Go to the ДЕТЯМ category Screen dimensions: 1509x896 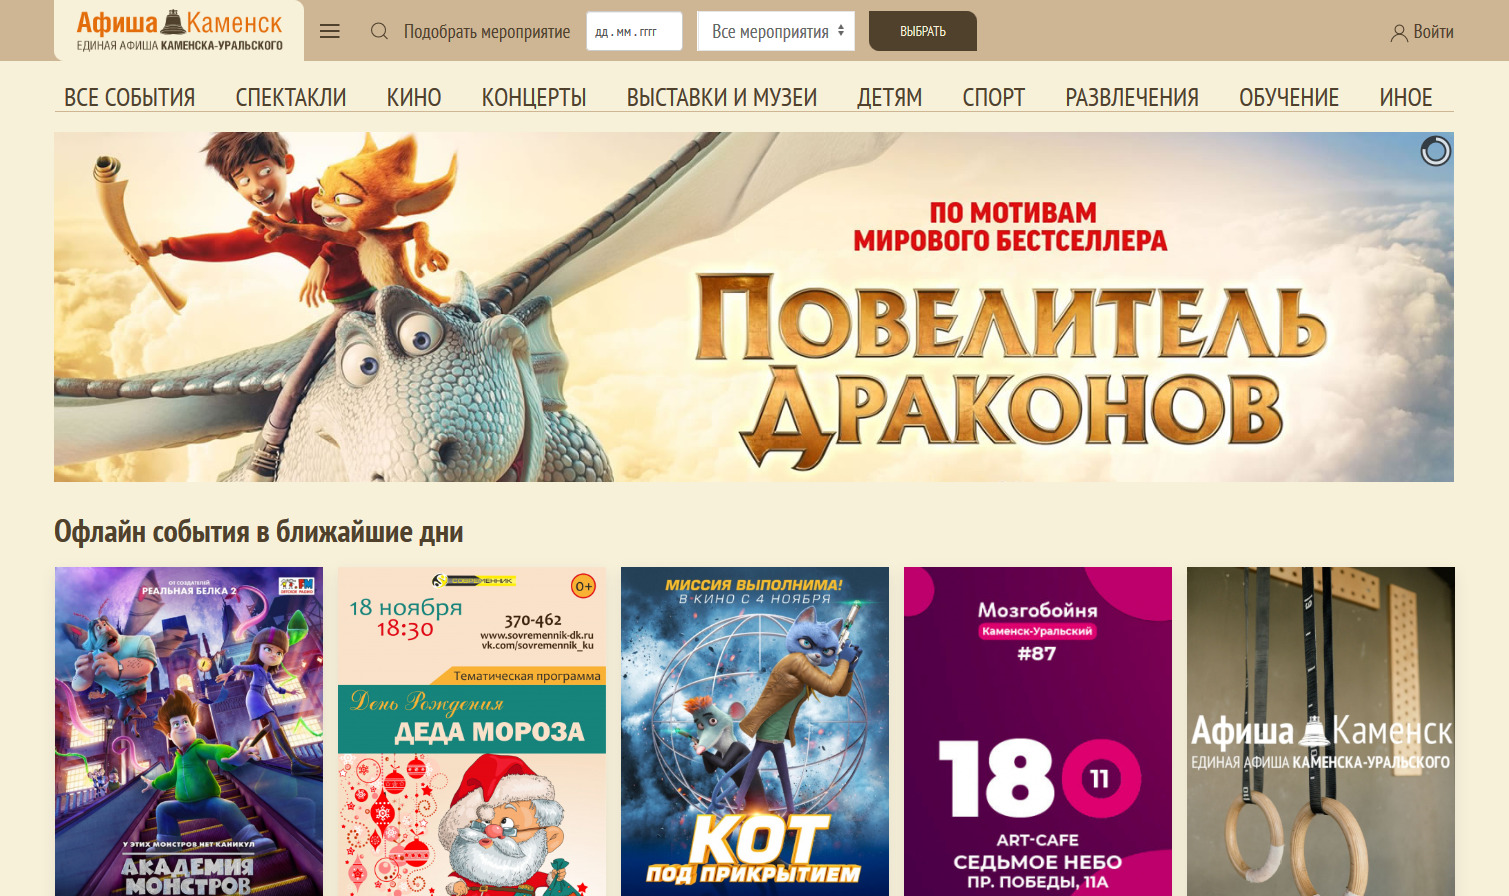coord(890,97)
